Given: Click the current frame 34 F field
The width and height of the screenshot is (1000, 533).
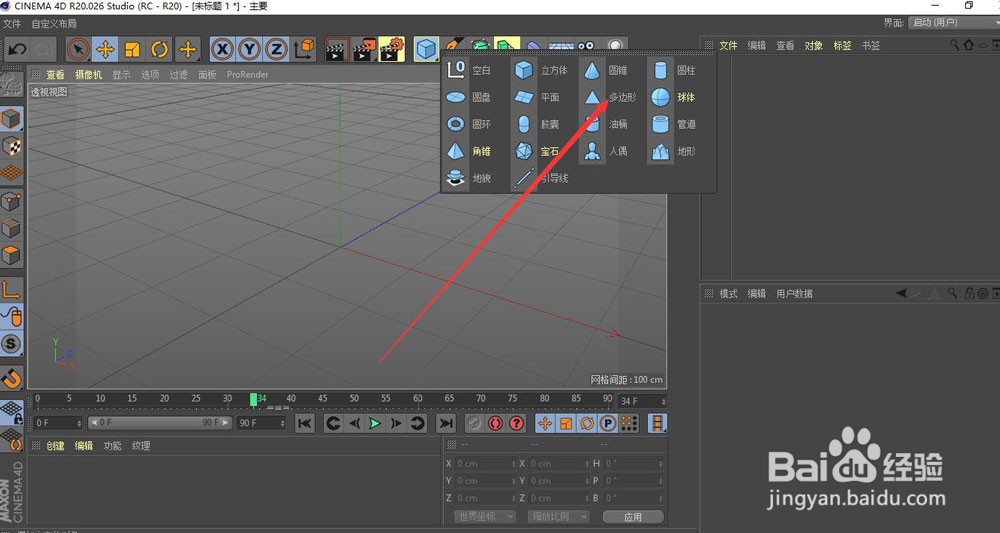Looking at the screenshot, I should [x=642, y=401].
